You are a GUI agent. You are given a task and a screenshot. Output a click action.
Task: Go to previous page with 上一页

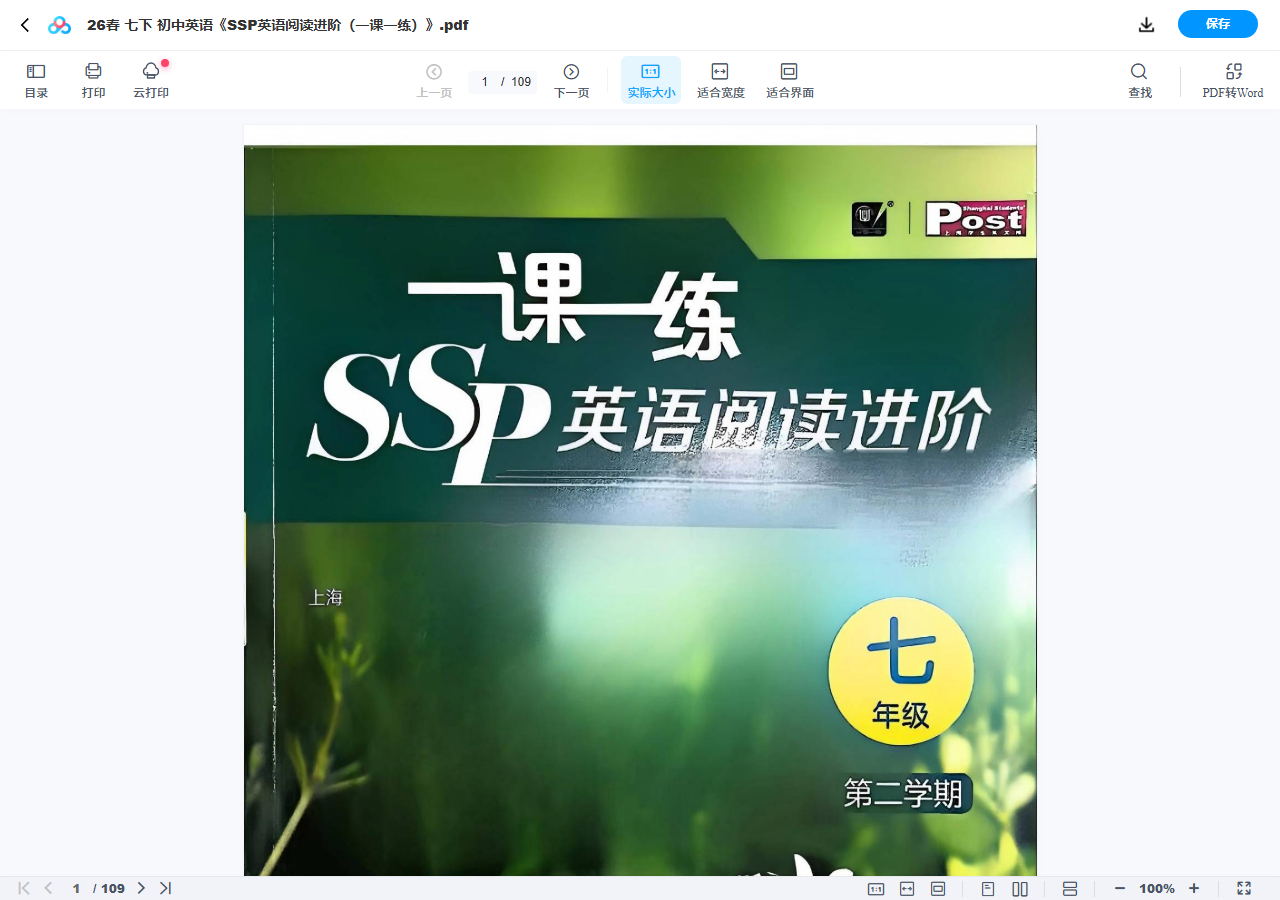point(434,80)
